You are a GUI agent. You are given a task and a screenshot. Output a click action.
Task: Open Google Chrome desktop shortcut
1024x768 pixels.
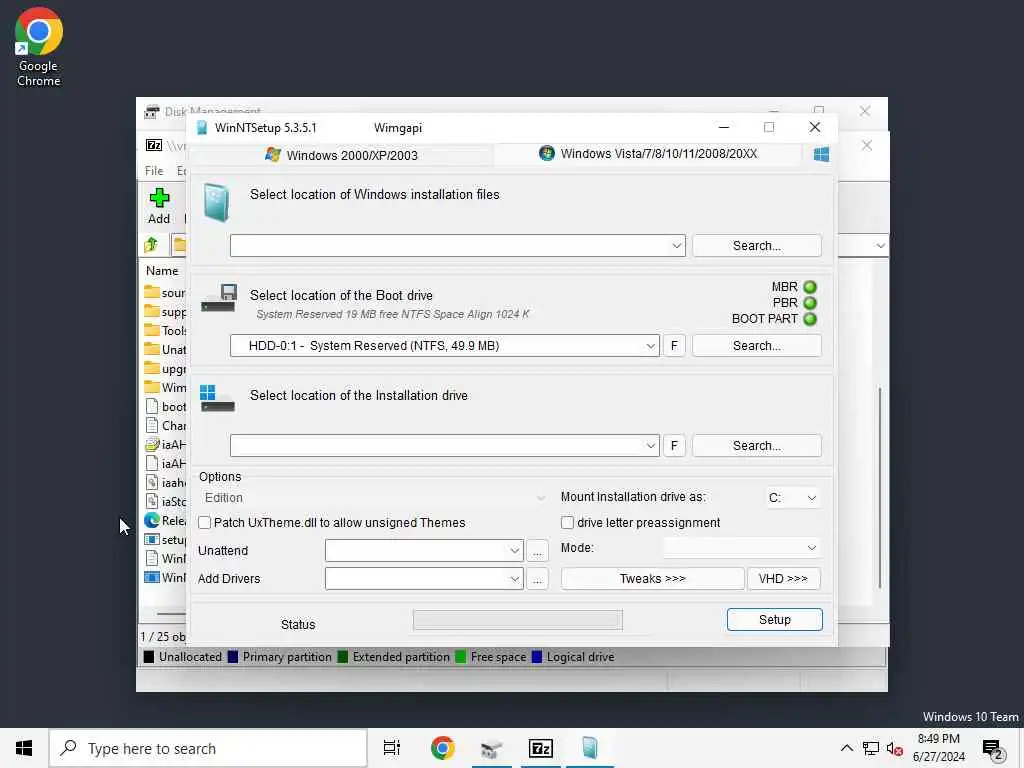click(39, 47)
